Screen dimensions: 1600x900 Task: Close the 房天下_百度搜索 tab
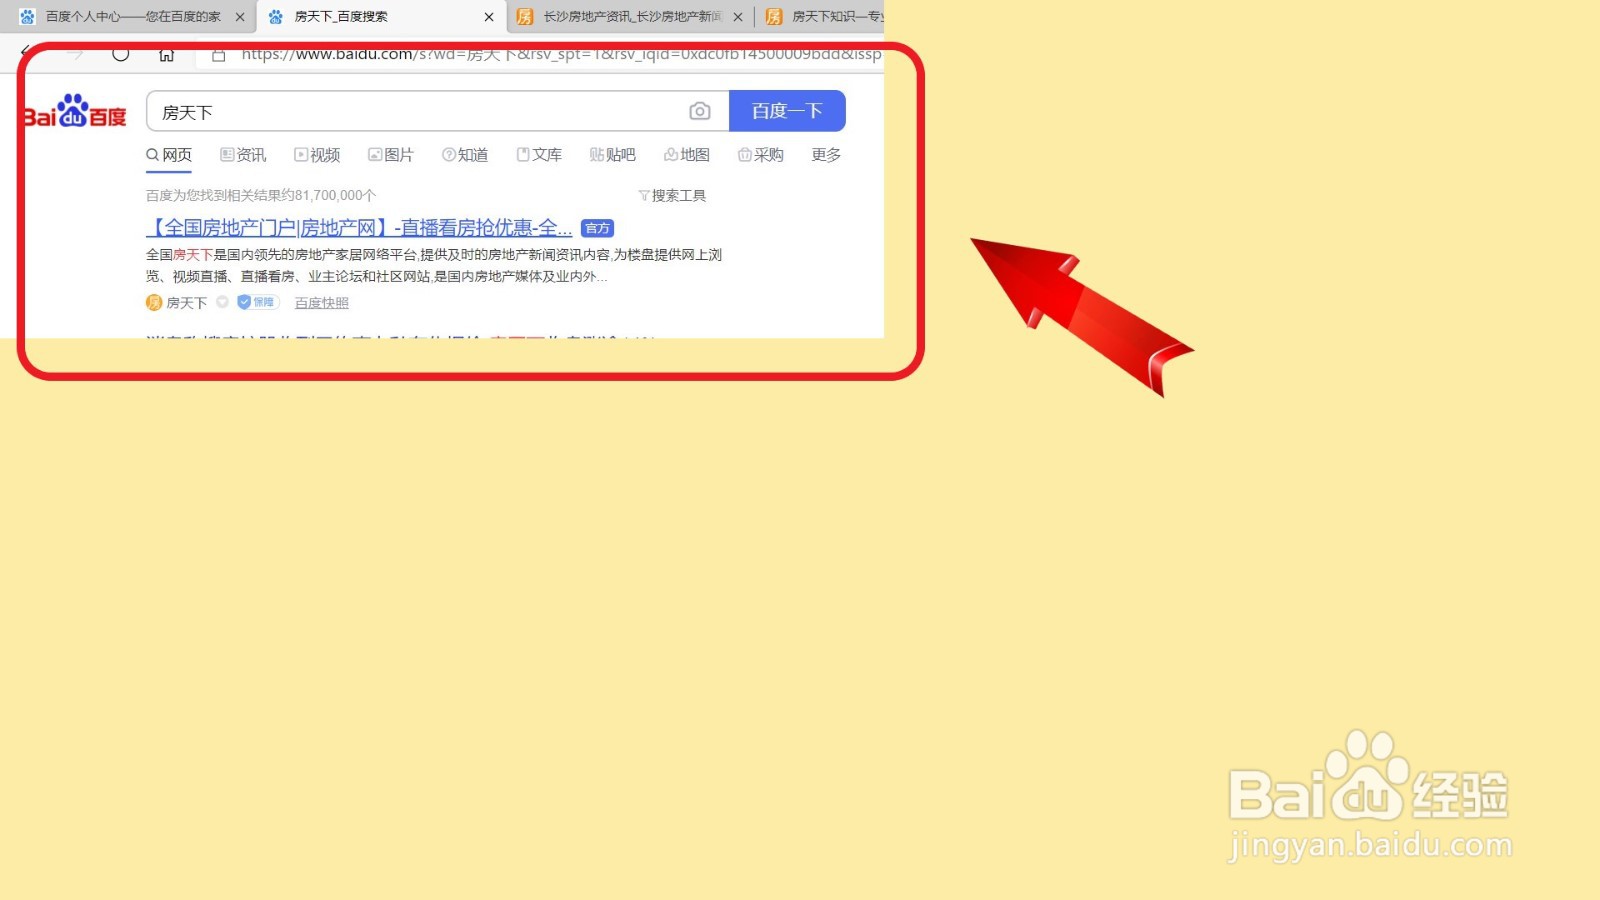pos(489,17)
